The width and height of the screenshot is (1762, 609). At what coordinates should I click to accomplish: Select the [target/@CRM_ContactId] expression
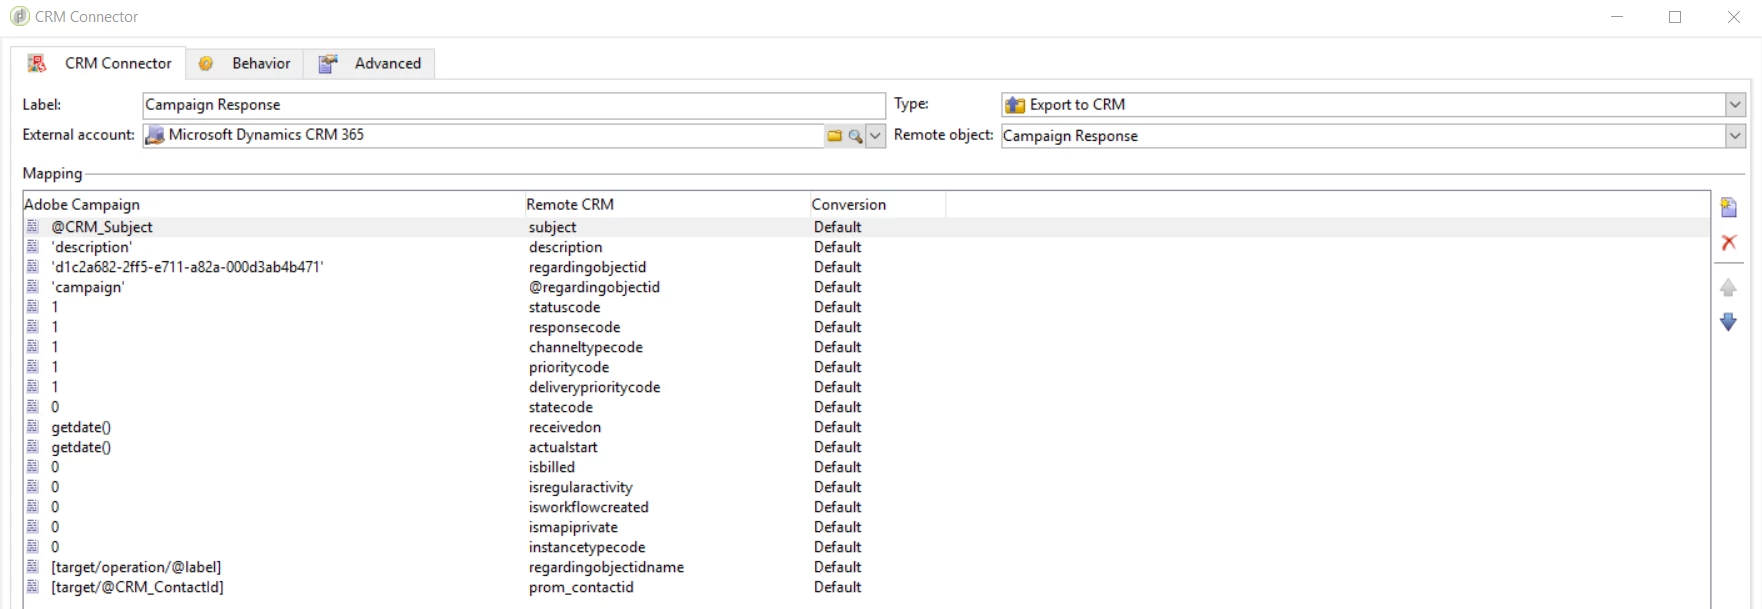(x=138, y=587)
